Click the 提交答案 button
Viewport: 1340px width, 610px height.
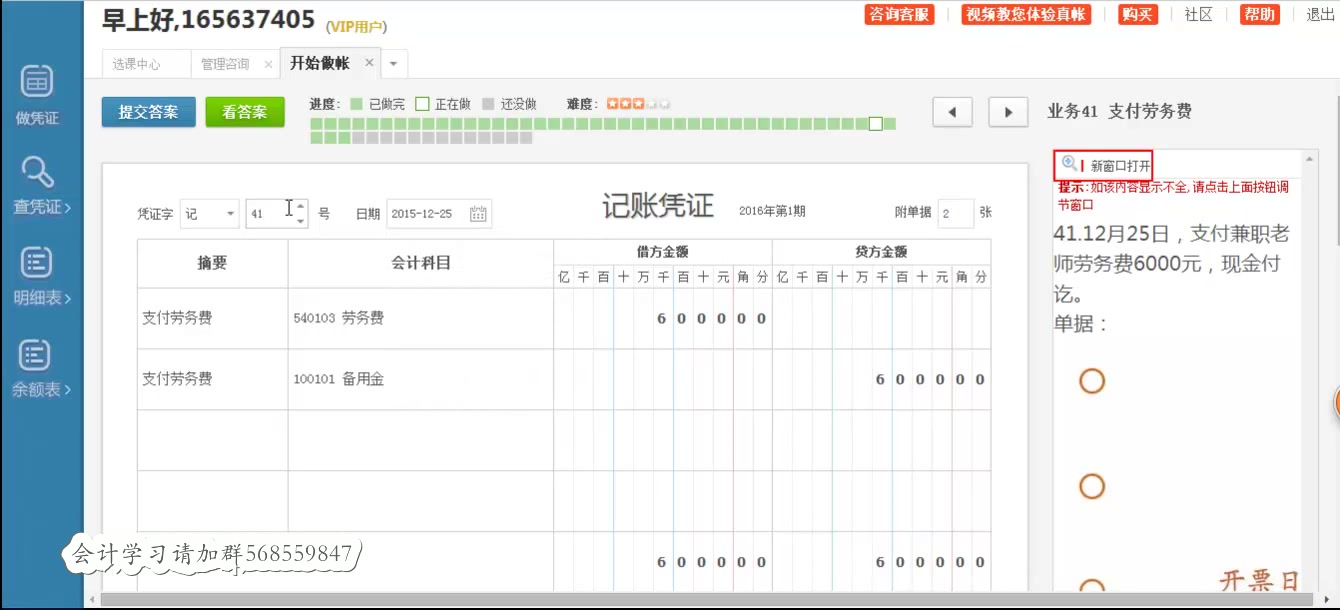148,111
